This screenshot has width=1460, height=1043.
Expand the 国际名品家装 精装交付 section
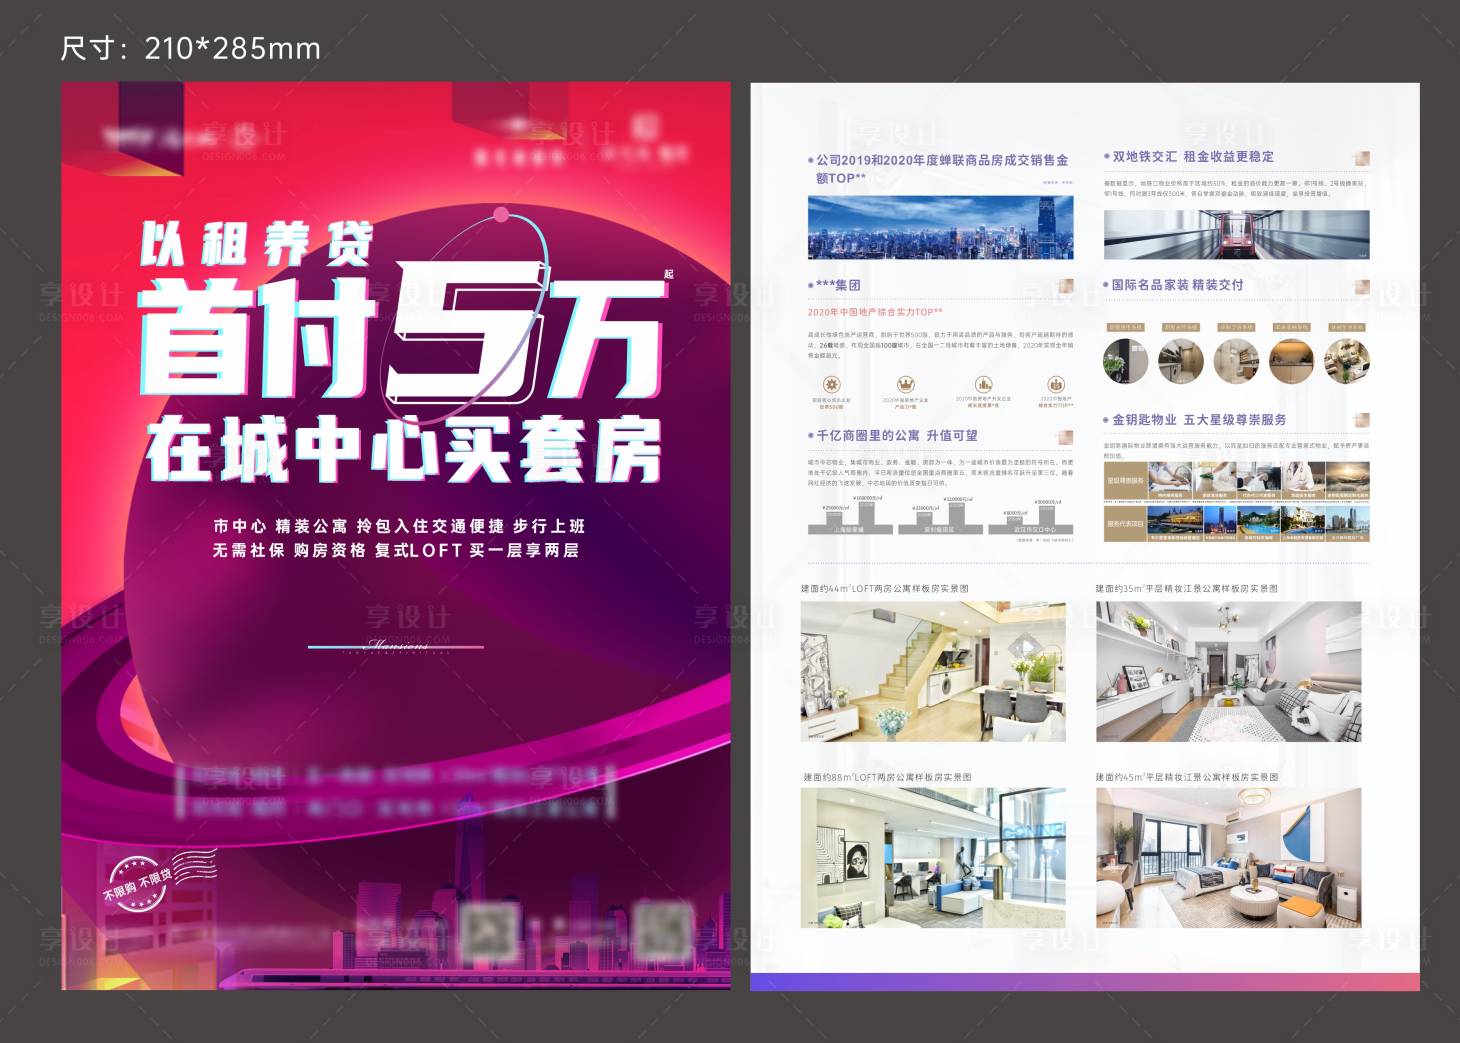[1190, 287]
